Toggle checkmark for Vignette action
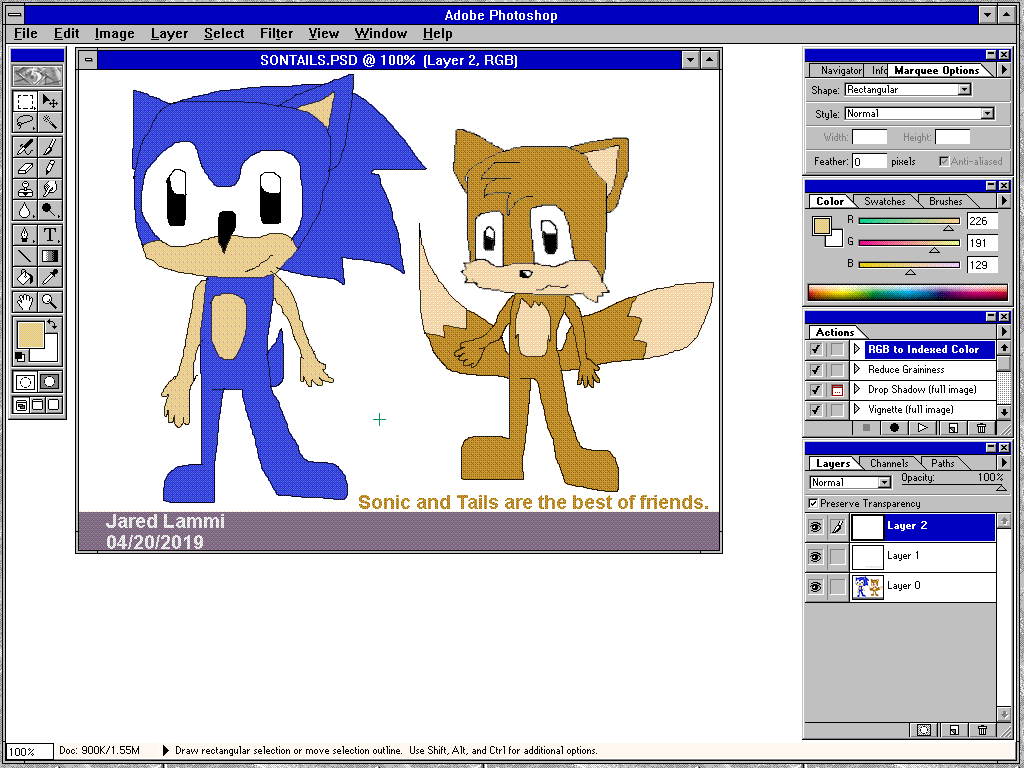This screenshot has height=768, width=1024. click(x=816, y=410)
